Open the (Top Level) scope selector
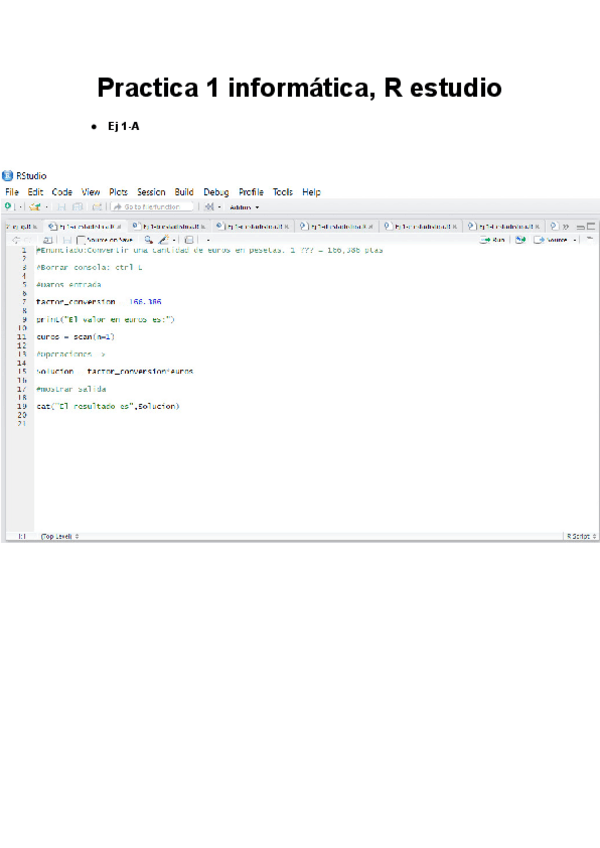Viewport: 600px width, 848px height. click(59, 537)
